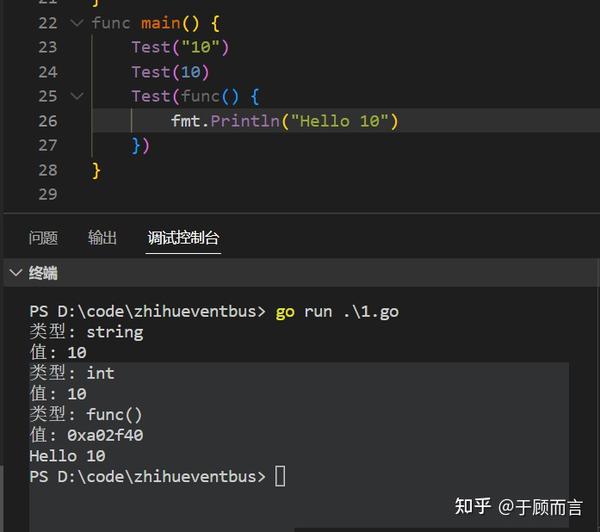600x532 pixels.
Task: Collapse the func main fold arrow
Action: click(x=77, y=23)
